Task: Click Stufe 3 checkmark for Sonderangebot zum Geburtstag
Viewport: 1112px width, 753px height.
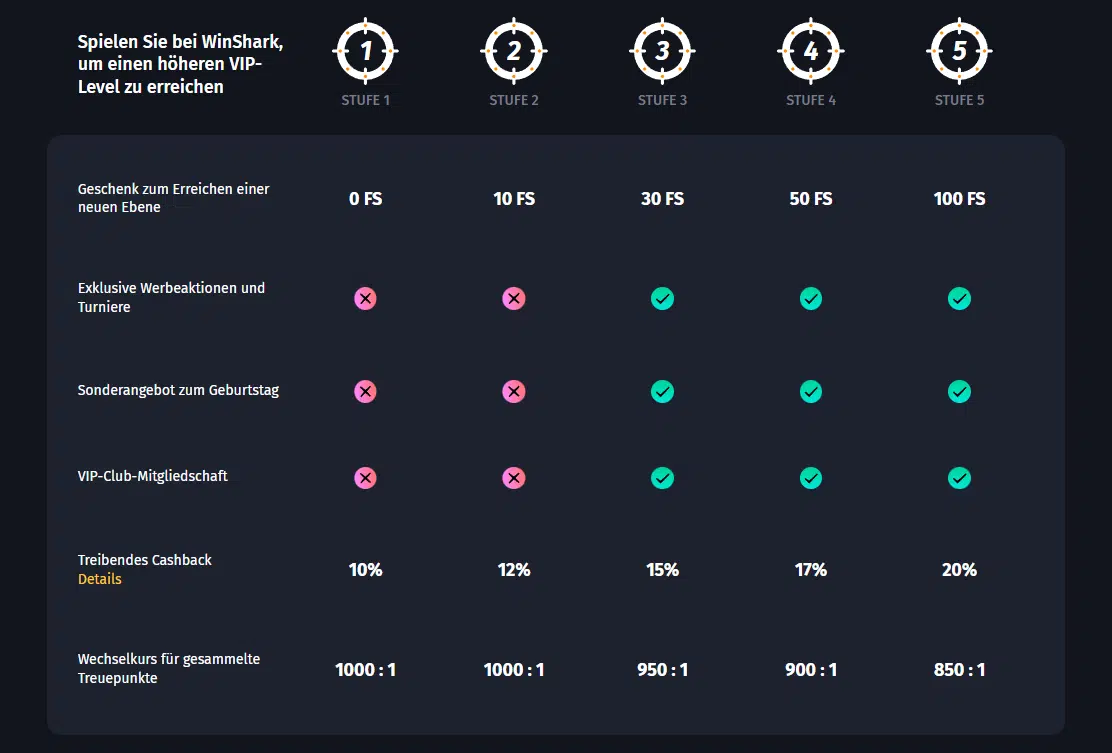Action: point(662,391)
